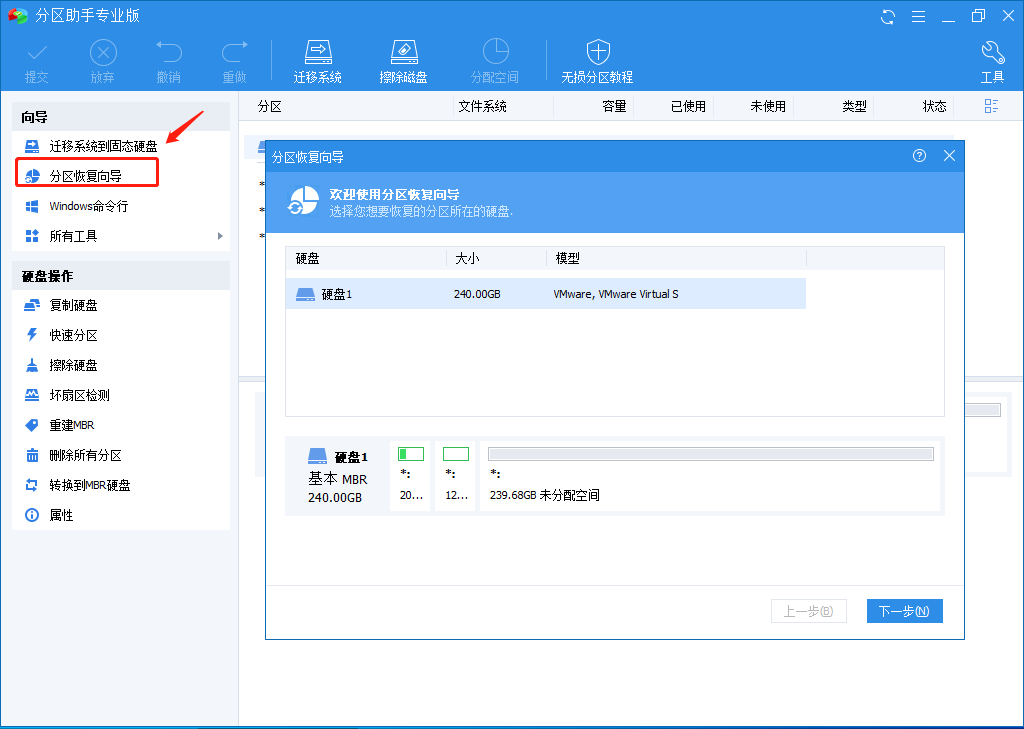Screen dimensions: 1024x729
Task: Open the 无损分区教程 tutorial
Action: click(597, 63)
